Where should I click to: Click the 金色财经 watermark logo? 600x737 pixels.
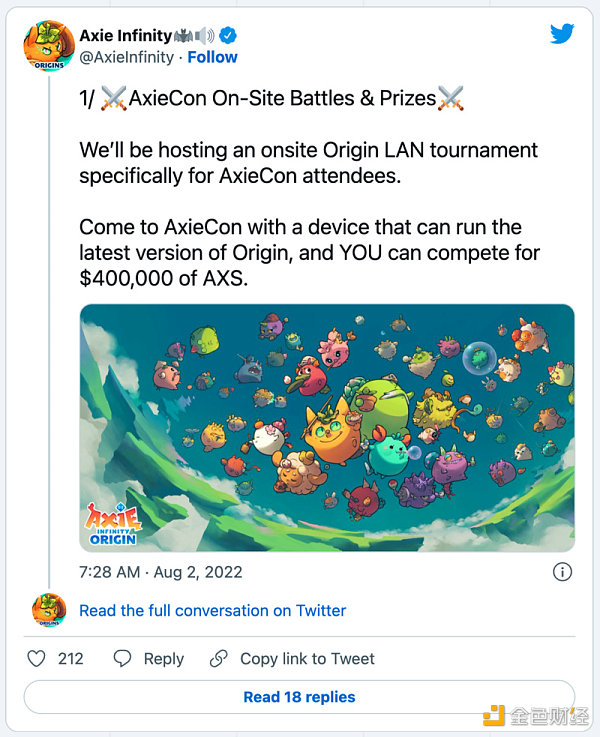coord(537,715)
